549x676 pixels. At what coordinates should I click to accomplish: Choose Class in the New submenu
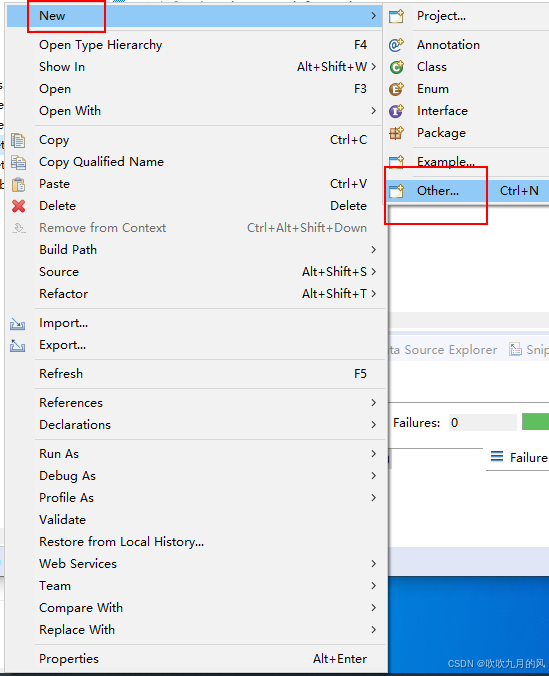coord(467,67)
